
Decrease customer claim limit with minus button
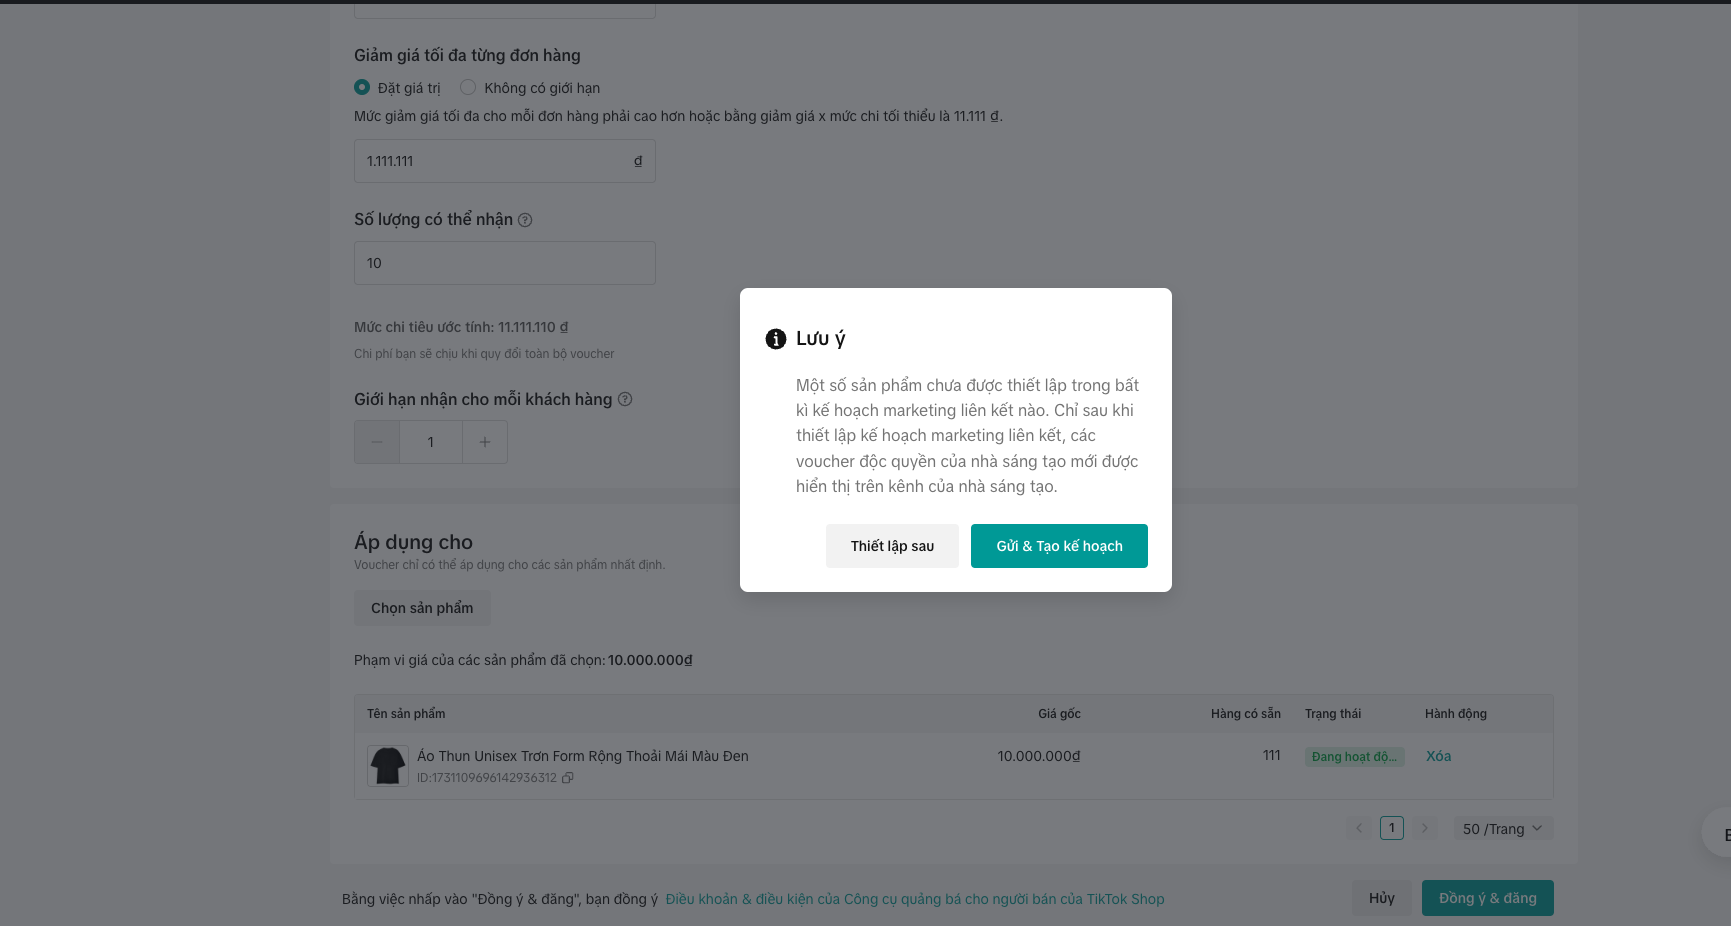click(x=377, y=442)
